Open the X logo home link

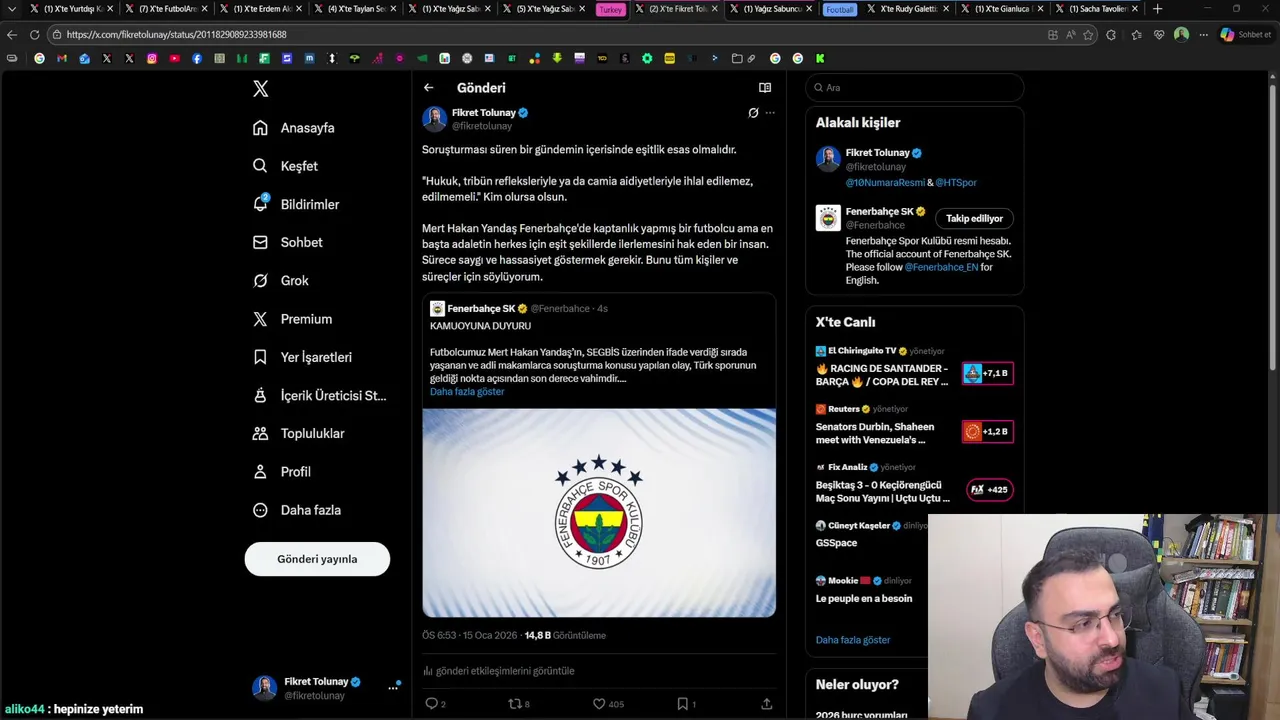[260, 89]
